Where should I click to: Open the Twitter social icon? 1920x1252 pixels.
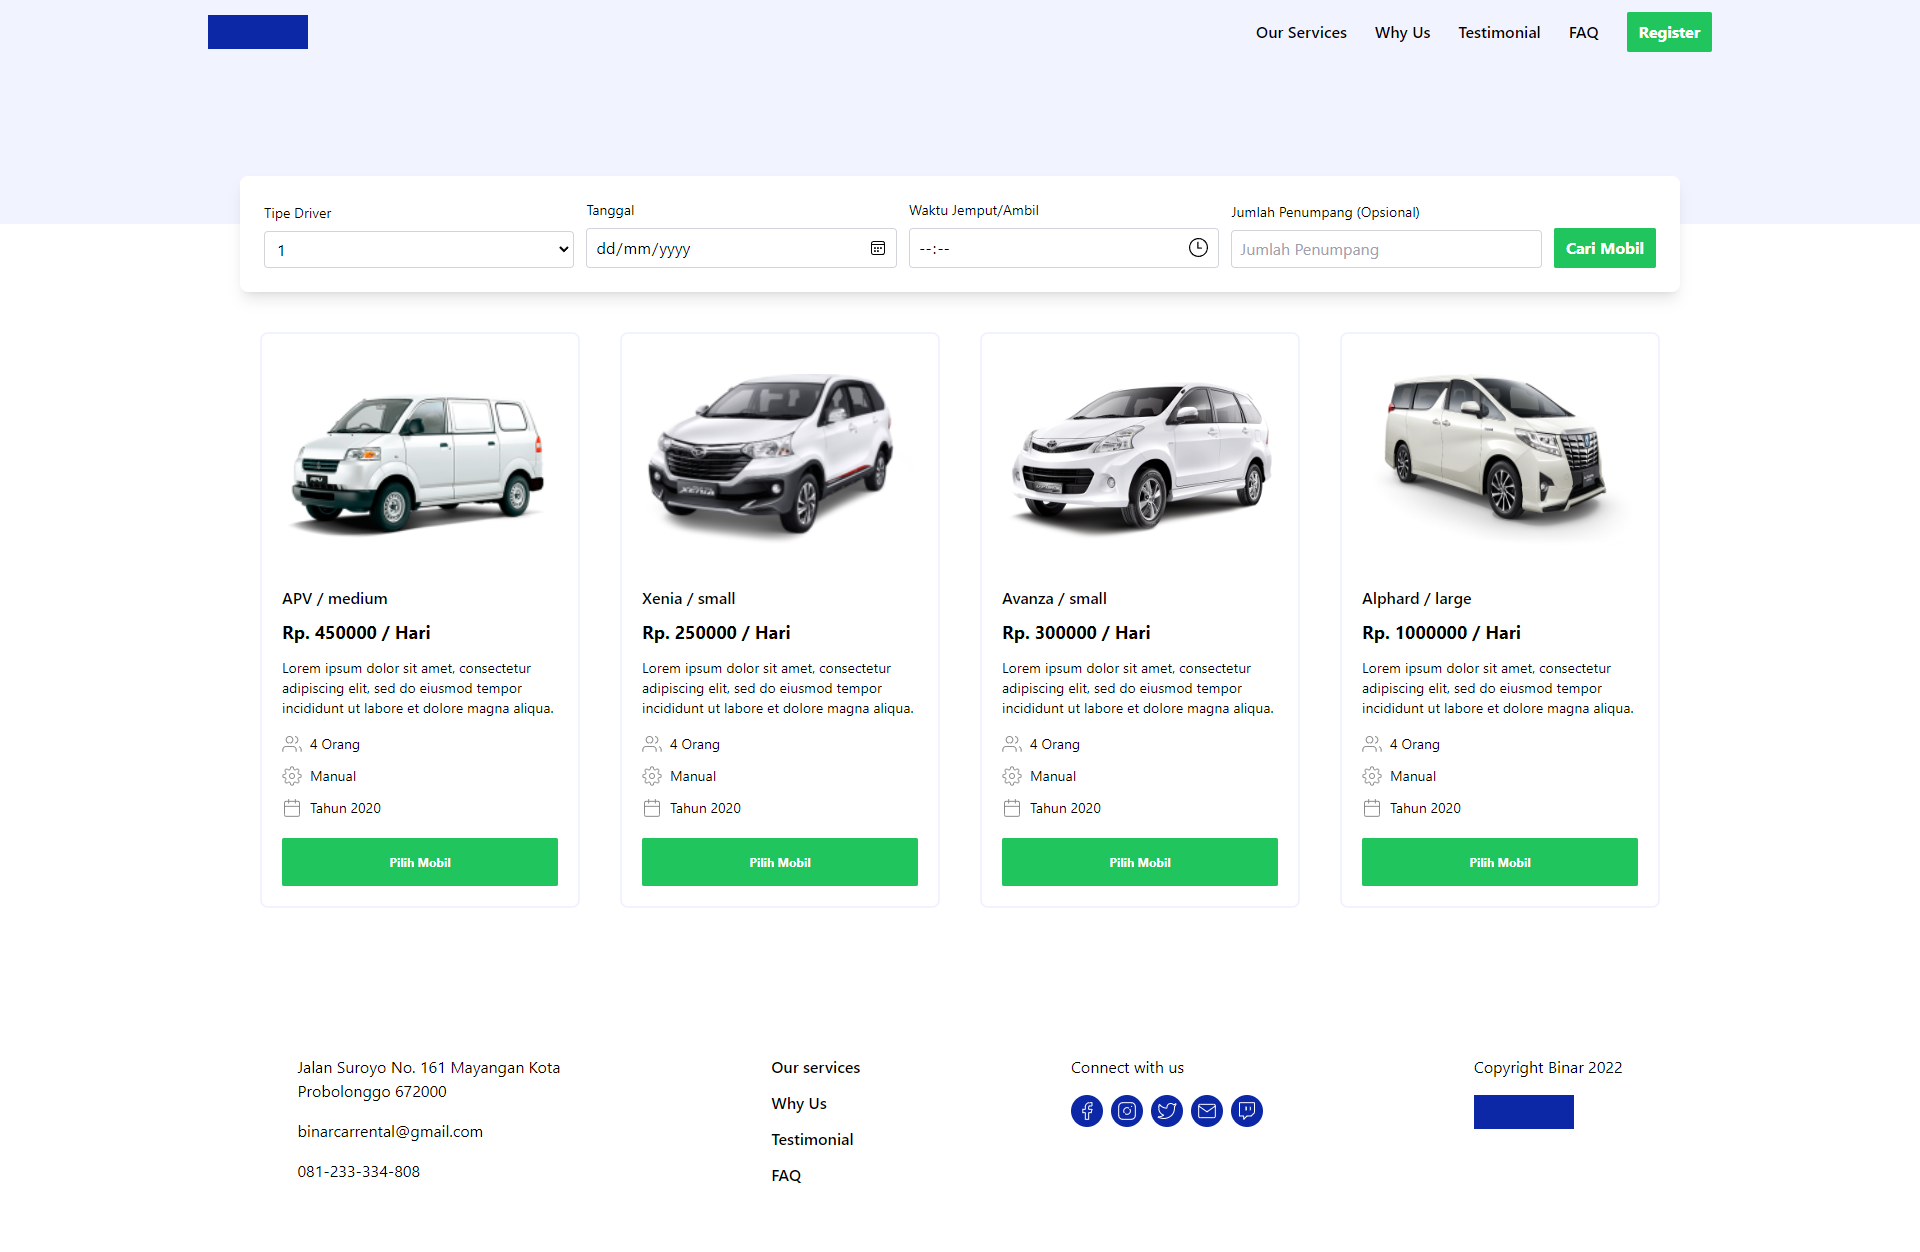[1167, 1111]
